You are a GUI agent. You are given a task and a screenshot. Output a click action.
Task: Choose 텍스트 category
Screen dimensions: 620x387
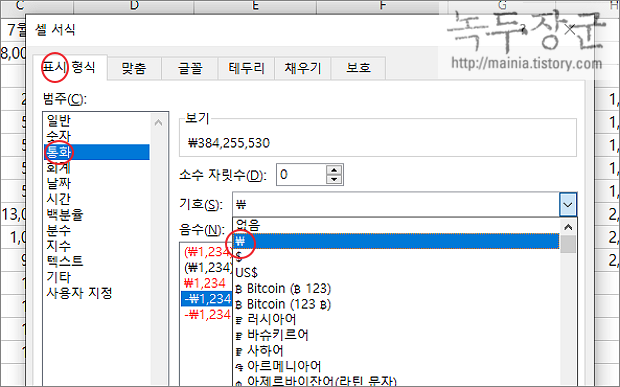(x=97, y=261)
